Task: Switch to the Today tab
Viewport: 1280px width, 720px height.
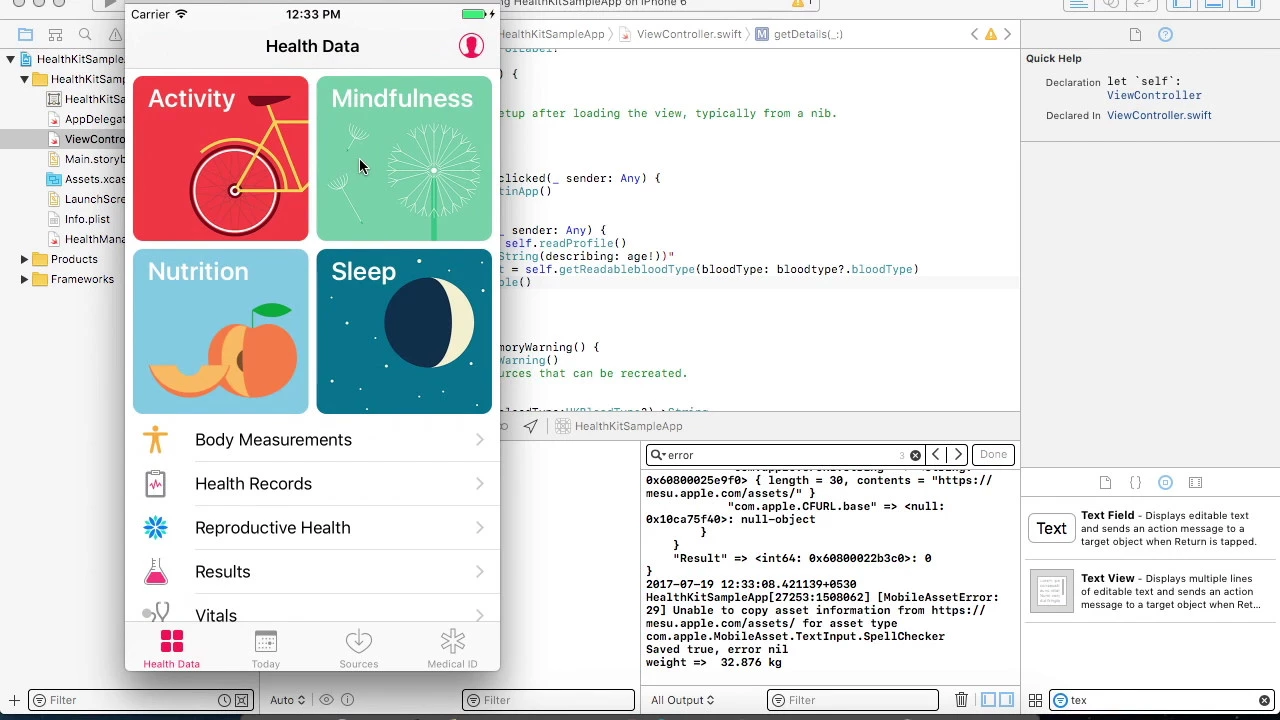Action: point(265,649)
